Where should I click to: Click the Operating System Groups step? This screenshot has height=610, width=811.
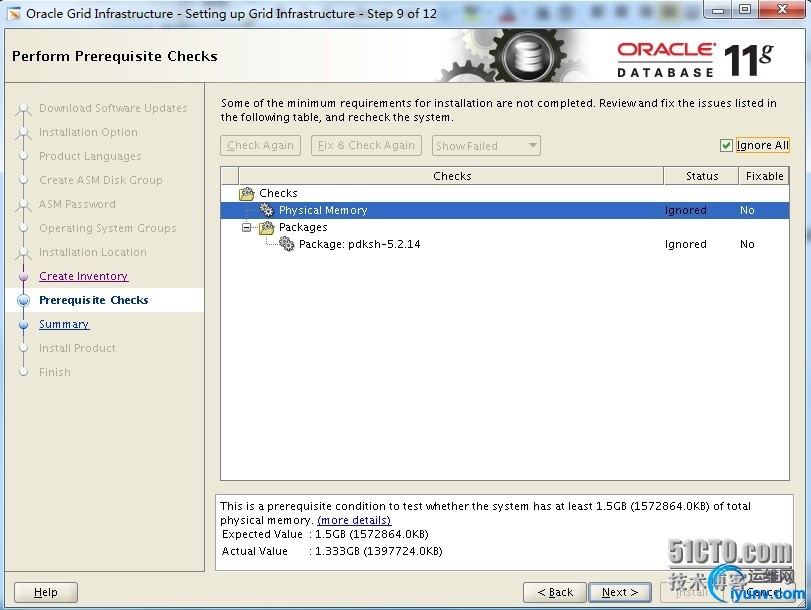[x=108, y=228]
